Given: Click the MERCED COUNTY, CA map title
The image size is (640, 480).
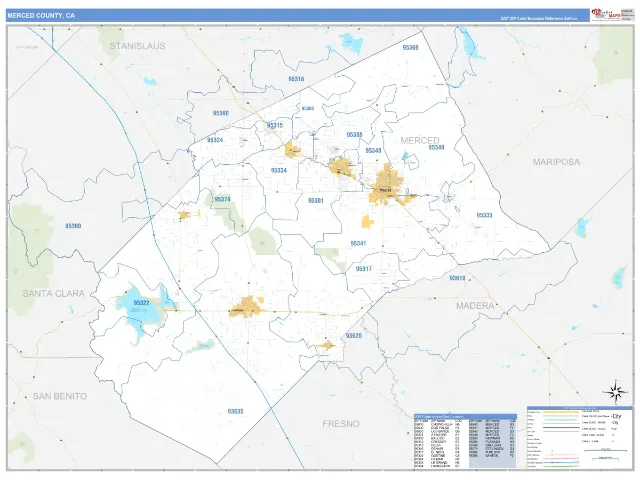Looking at the screenshot, I should point(41,16).
